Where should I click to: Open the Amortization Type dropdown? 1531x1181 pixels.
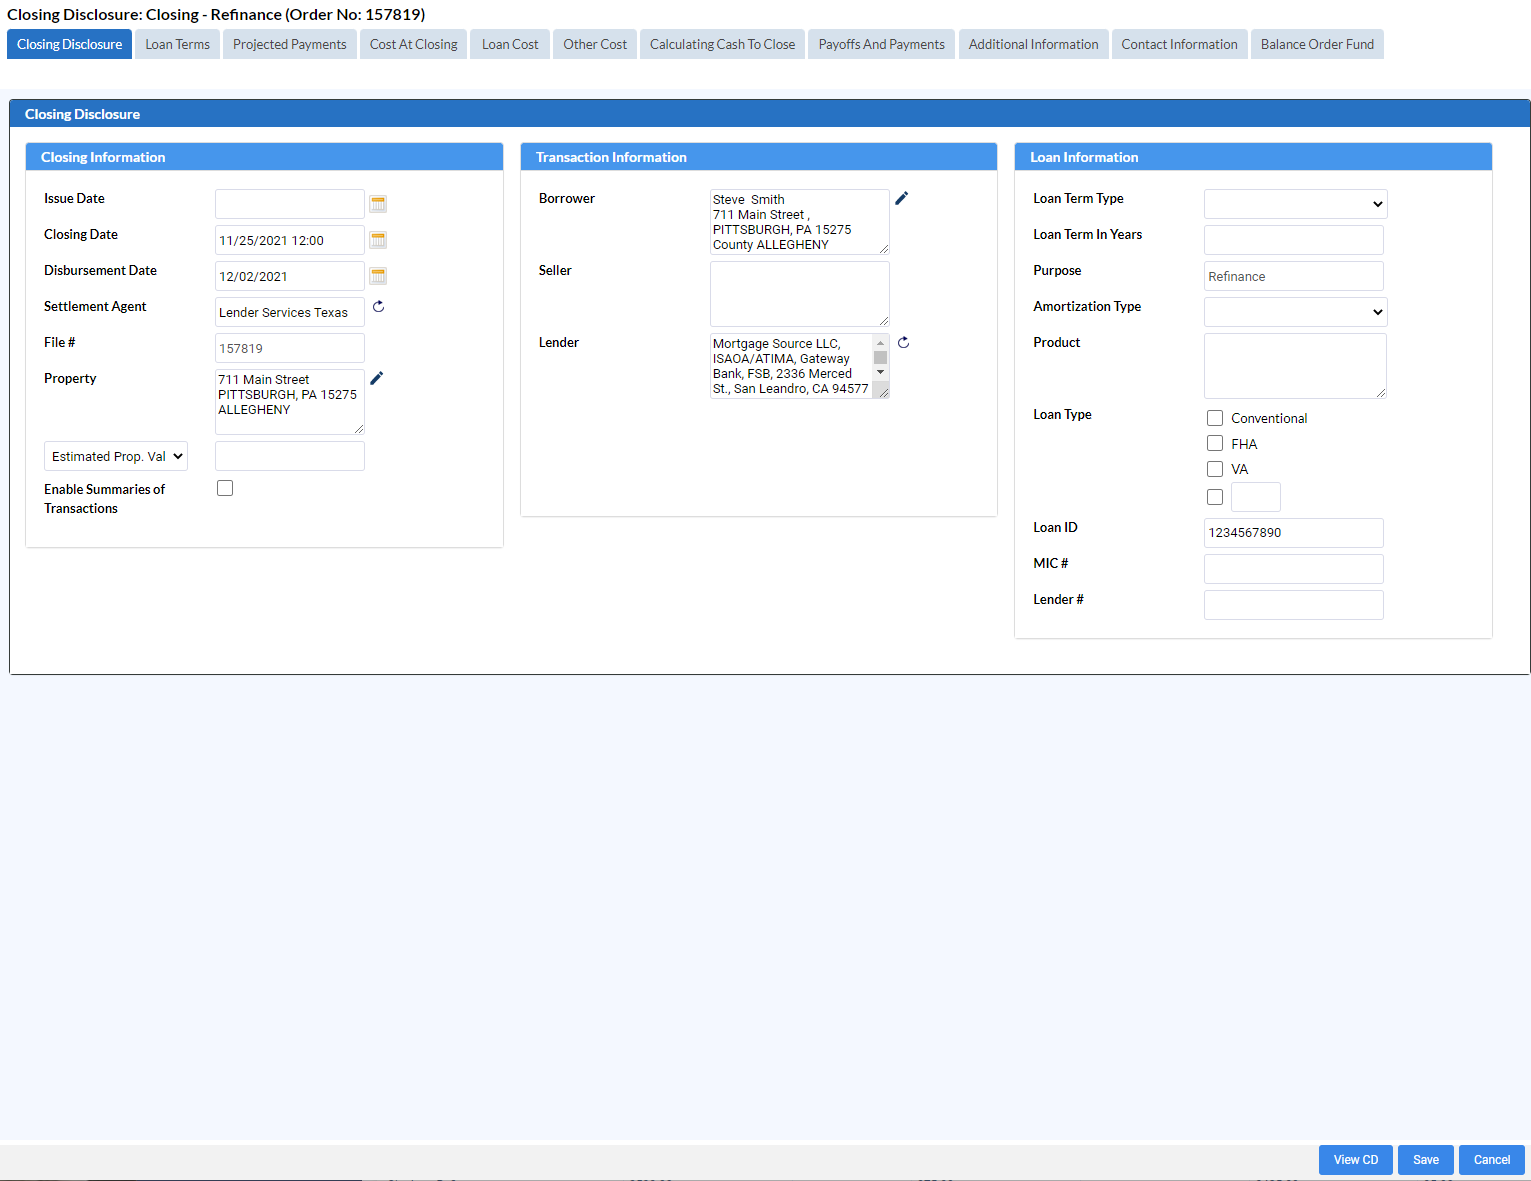pos(1296,312)
